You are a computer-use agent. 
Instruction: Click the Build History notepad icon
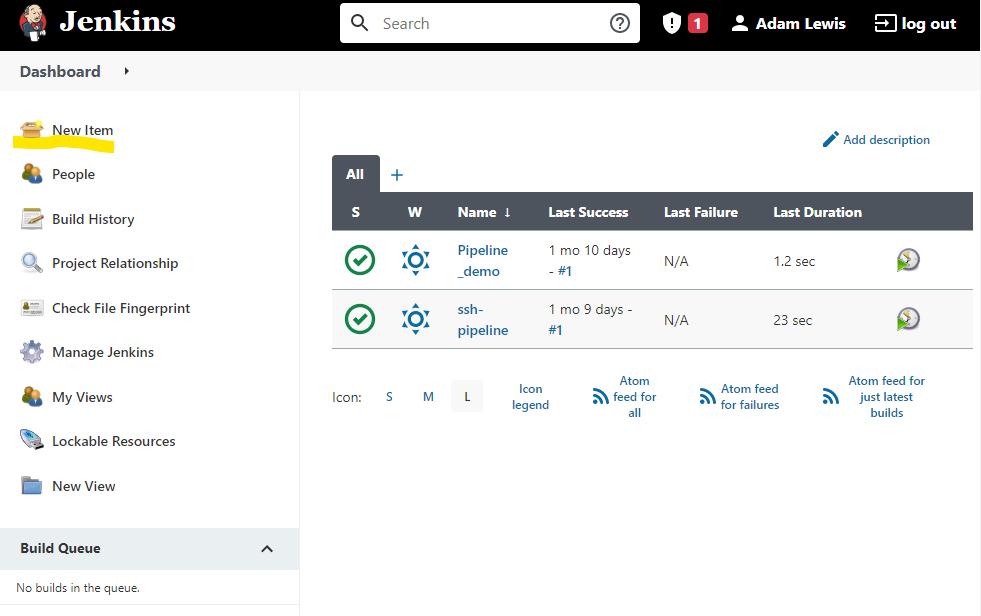[x=31, y=219]
